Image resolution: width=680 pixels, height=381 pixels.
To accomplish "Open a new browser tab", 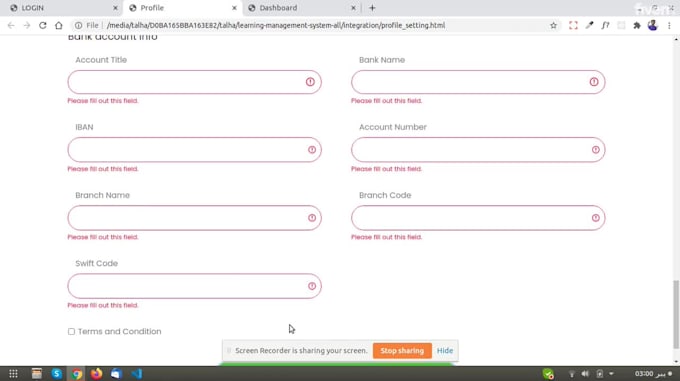I will (x=372, y=8).
